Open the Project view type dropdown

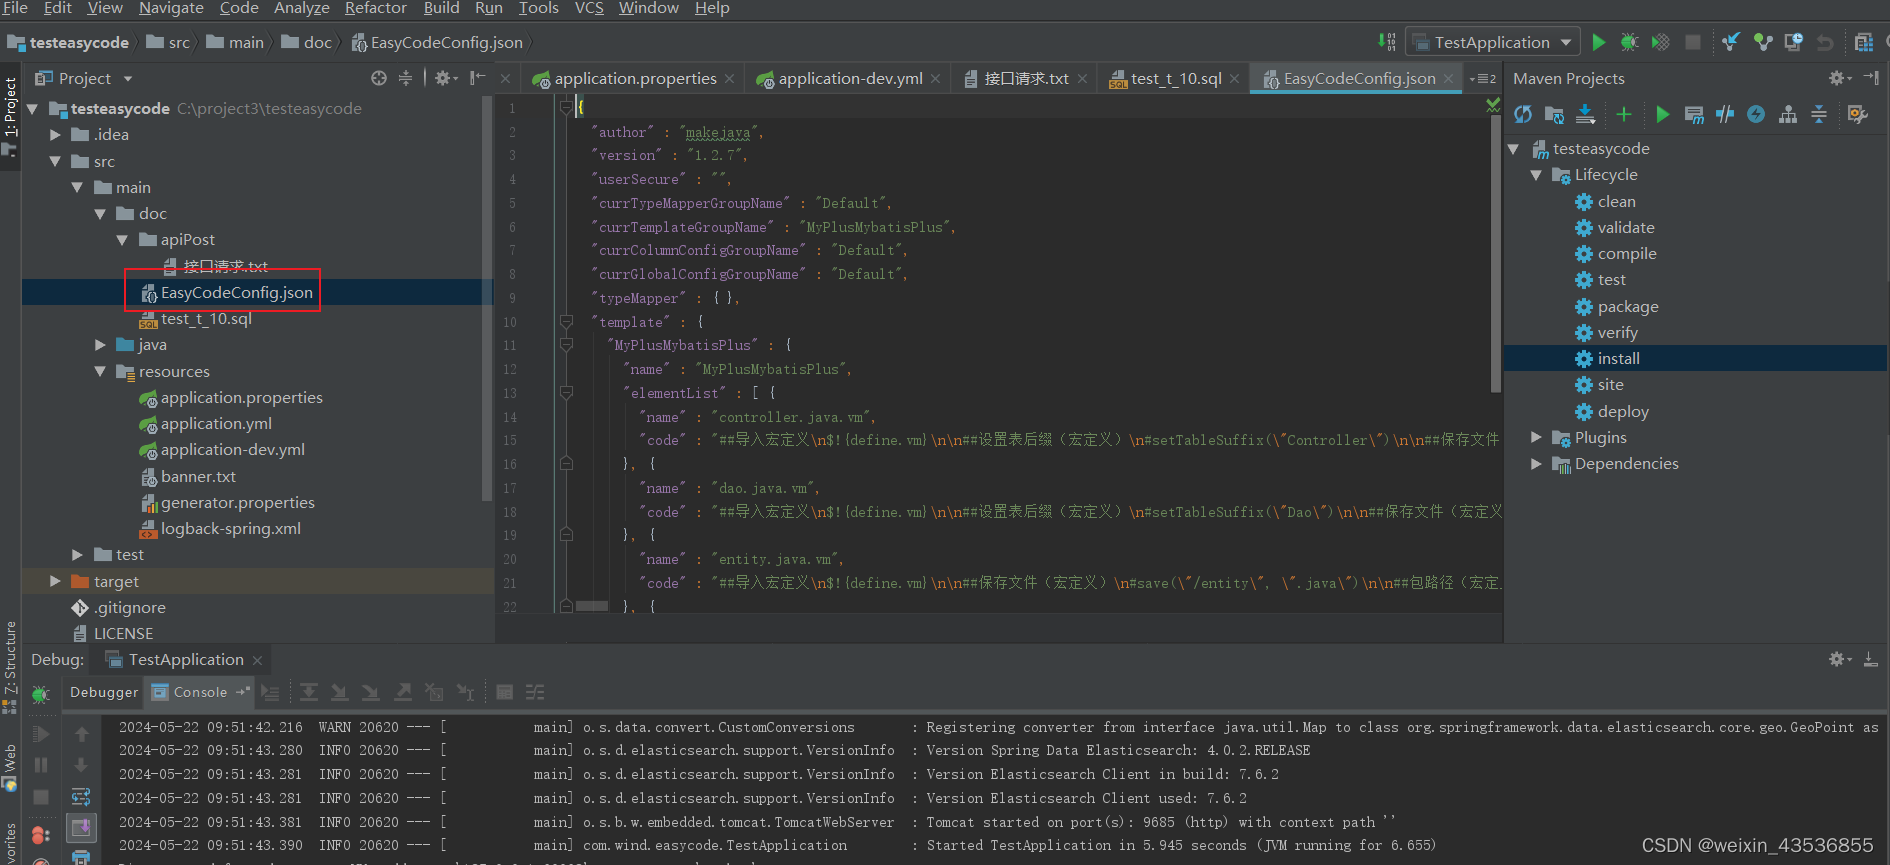tap(128, 79)
